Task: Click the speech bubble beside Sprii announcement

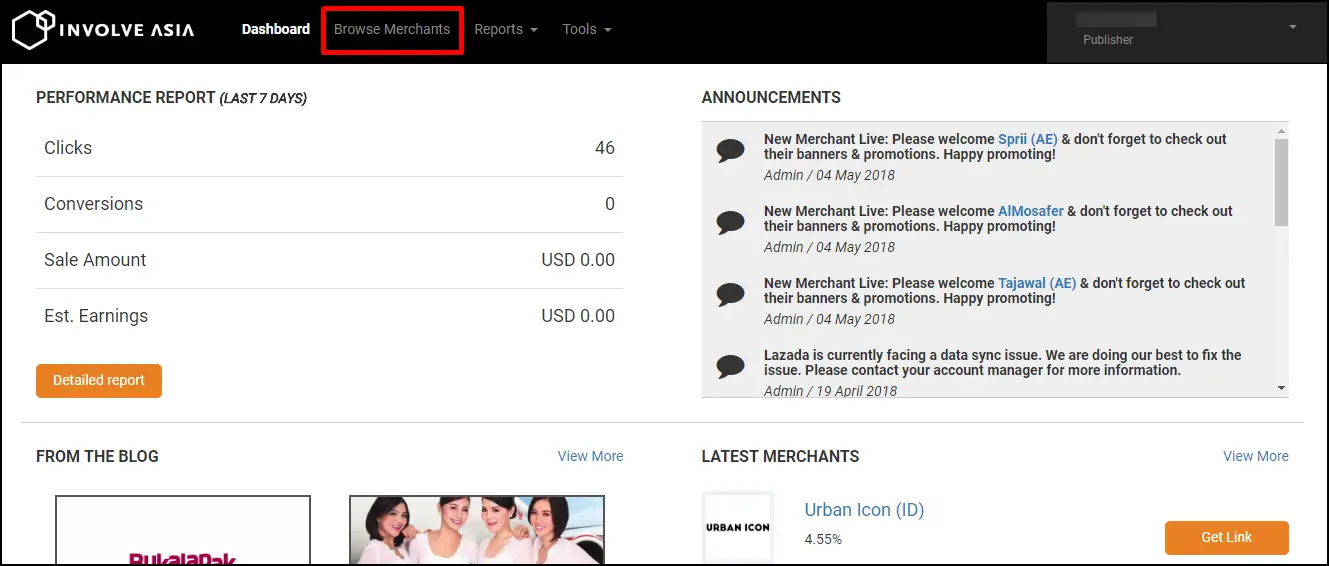Action: 731,151
